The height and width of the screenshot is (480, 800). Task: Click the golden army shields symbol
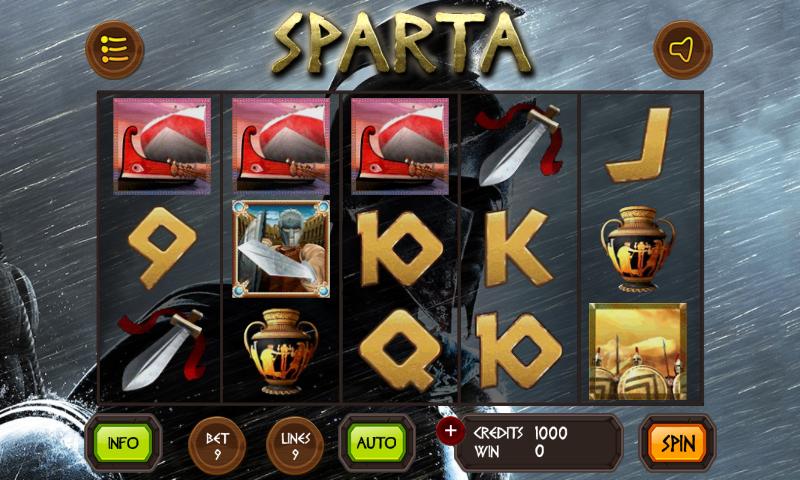coord(638,351)
